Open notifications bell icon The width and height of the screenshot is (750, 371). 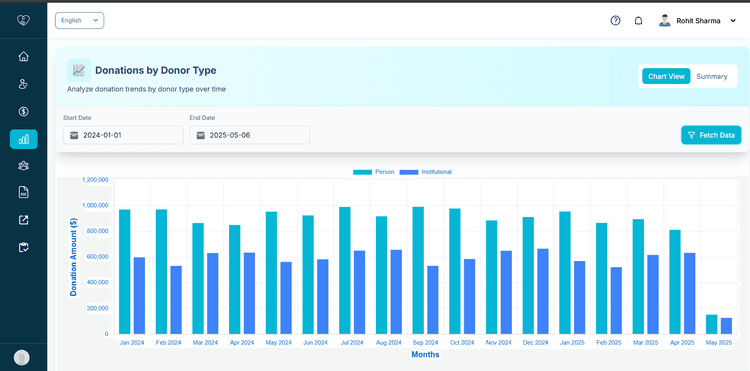638,21
